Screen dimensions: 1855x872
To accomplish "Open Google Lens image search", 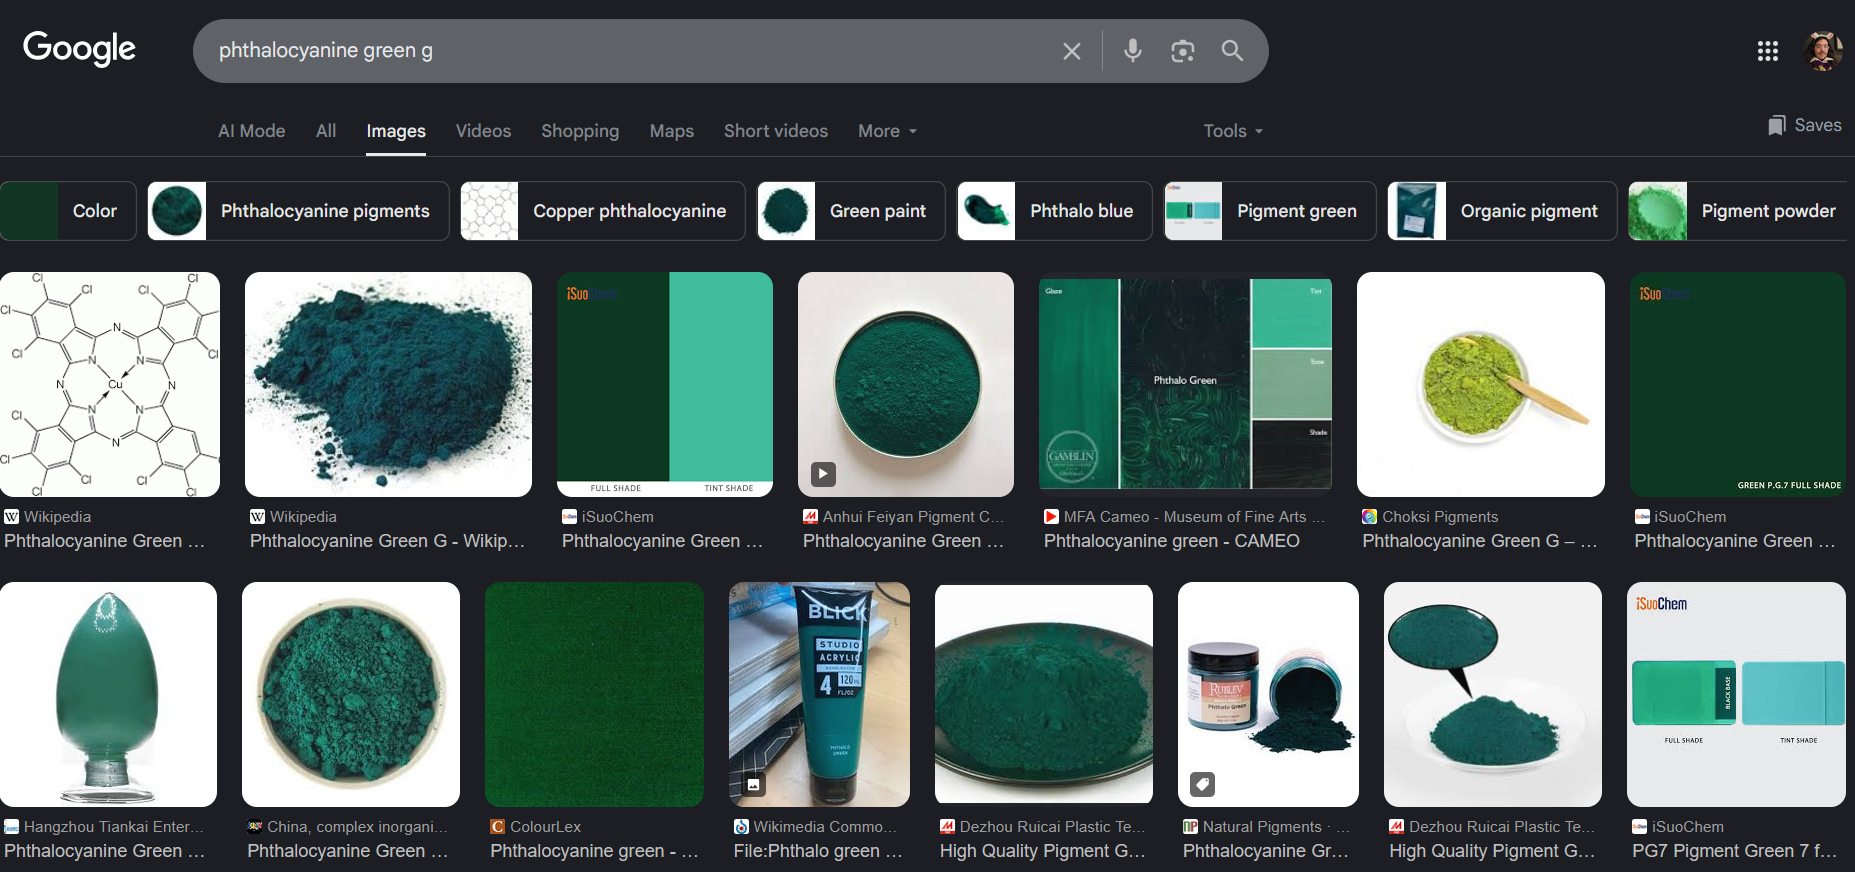I will 1182,51.
